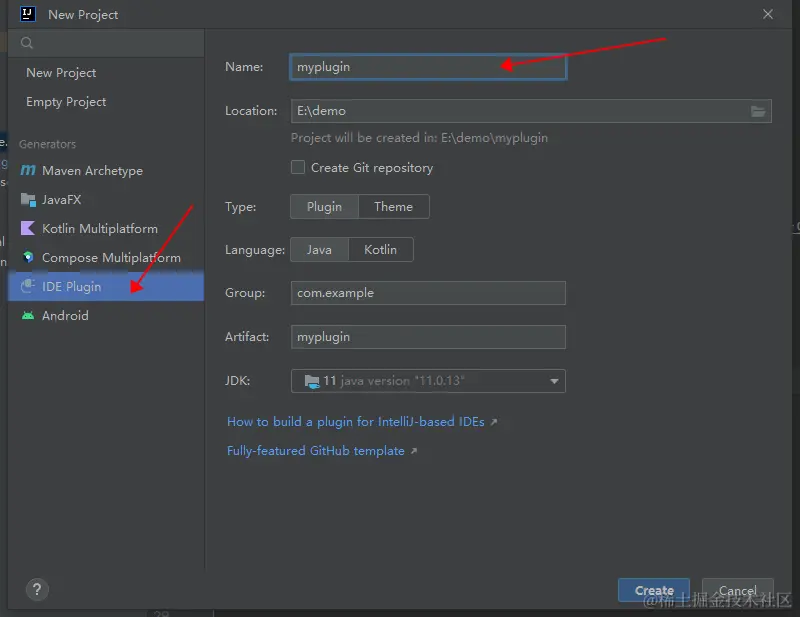800x617 pixels.
Task: Select the Compose Multiplatform generator
Action: coord(106,258)
